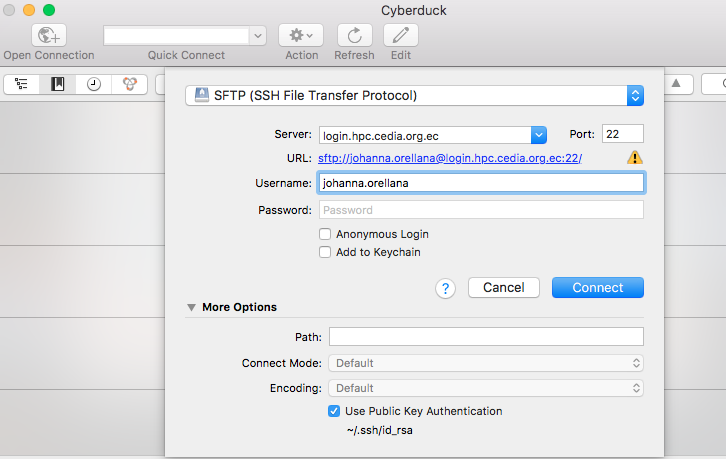The image size is (726, 459).
Task: Switch to the History clock view
Action: point(94,84)
